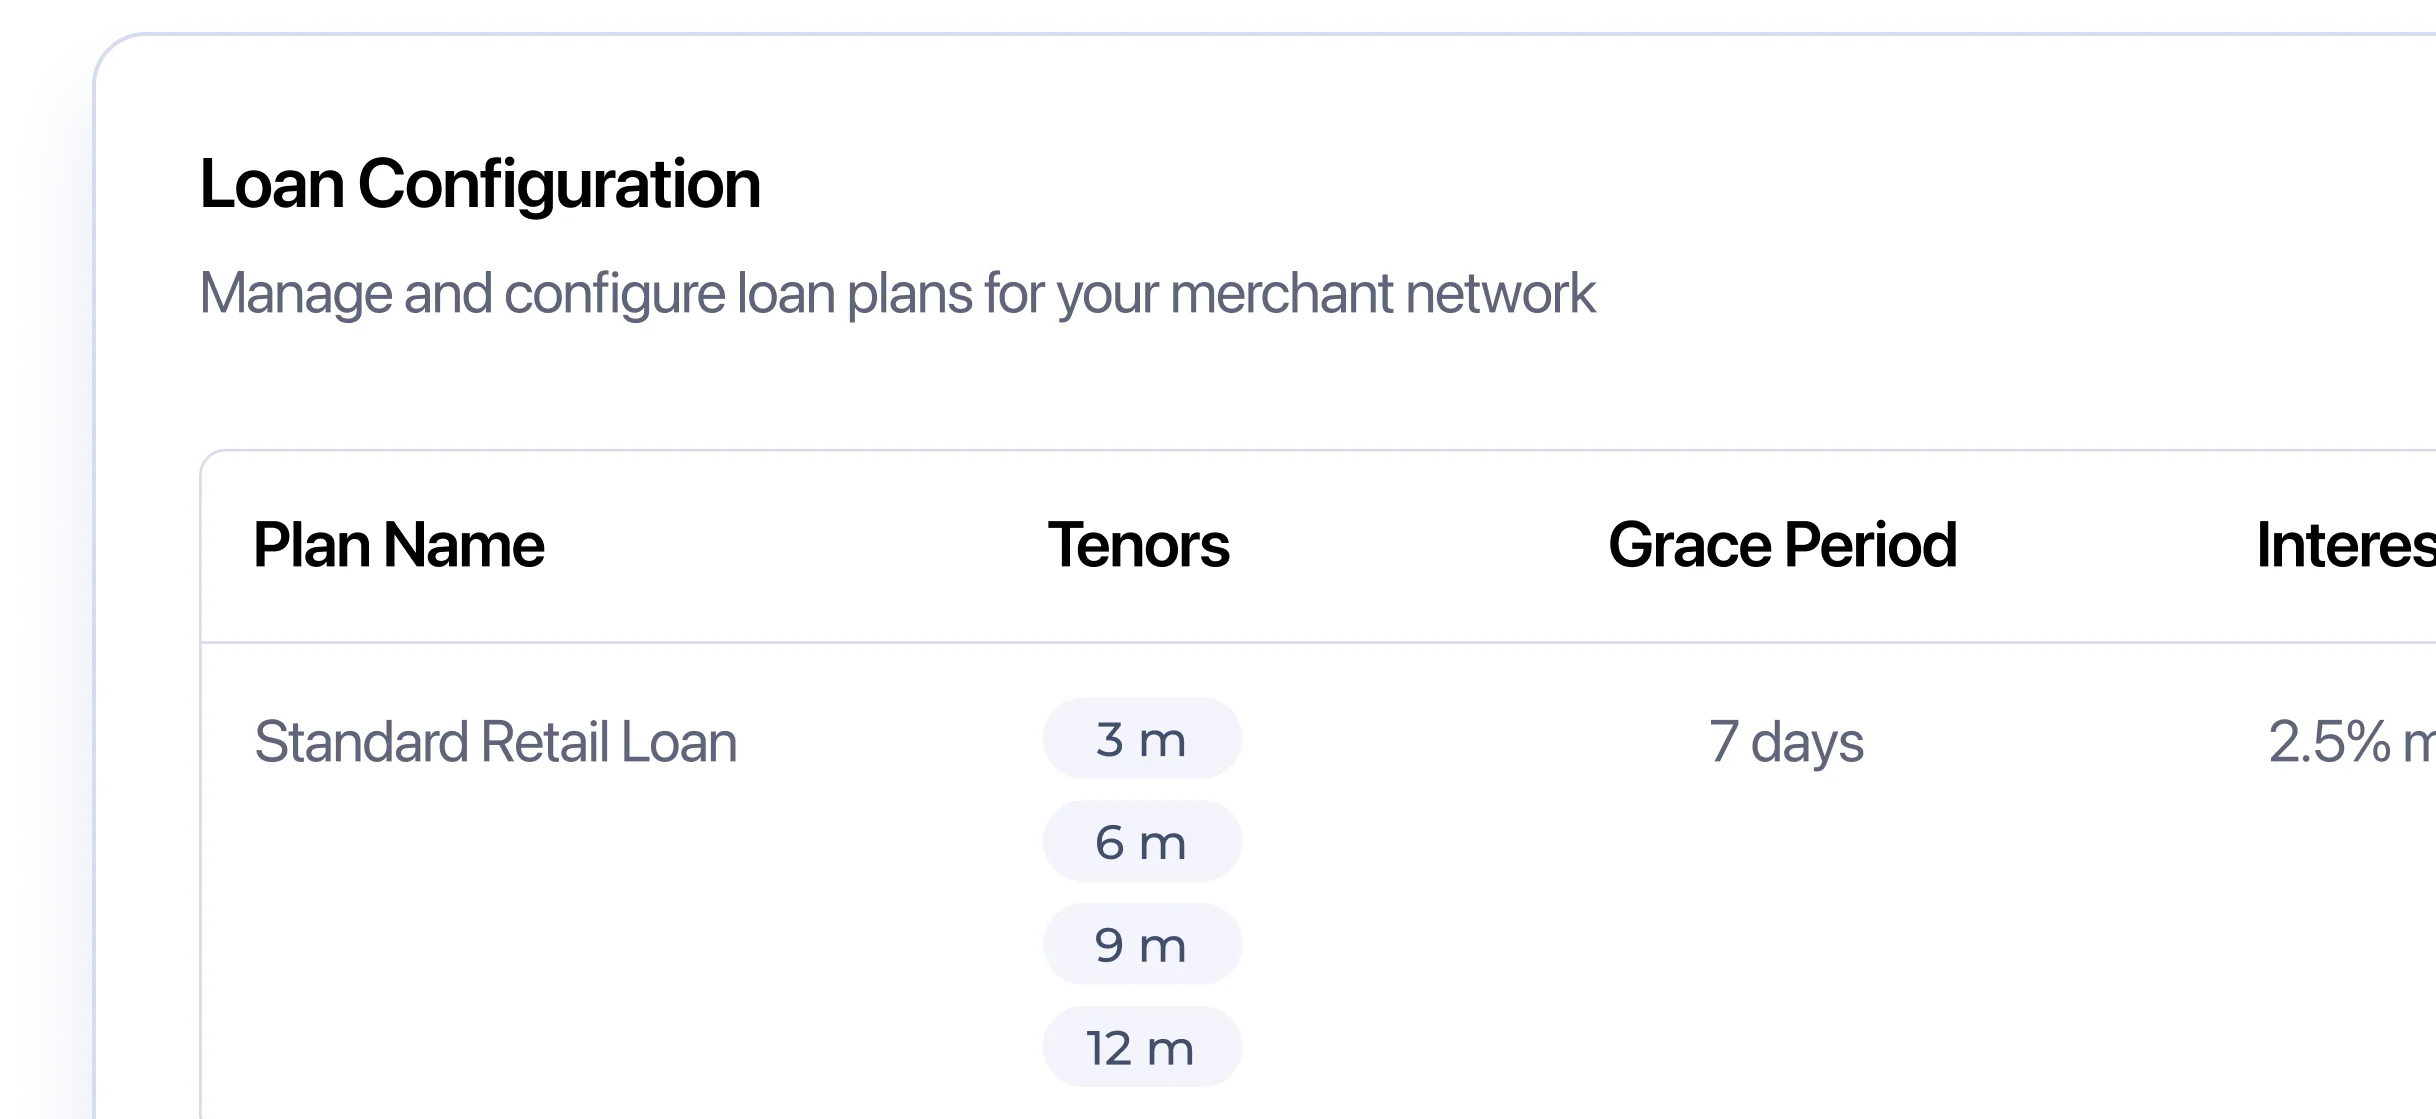Click the 7 days grace period value
Image resolution: width=2436 pixels, height=1119 pixels.
pos(1786,742)
